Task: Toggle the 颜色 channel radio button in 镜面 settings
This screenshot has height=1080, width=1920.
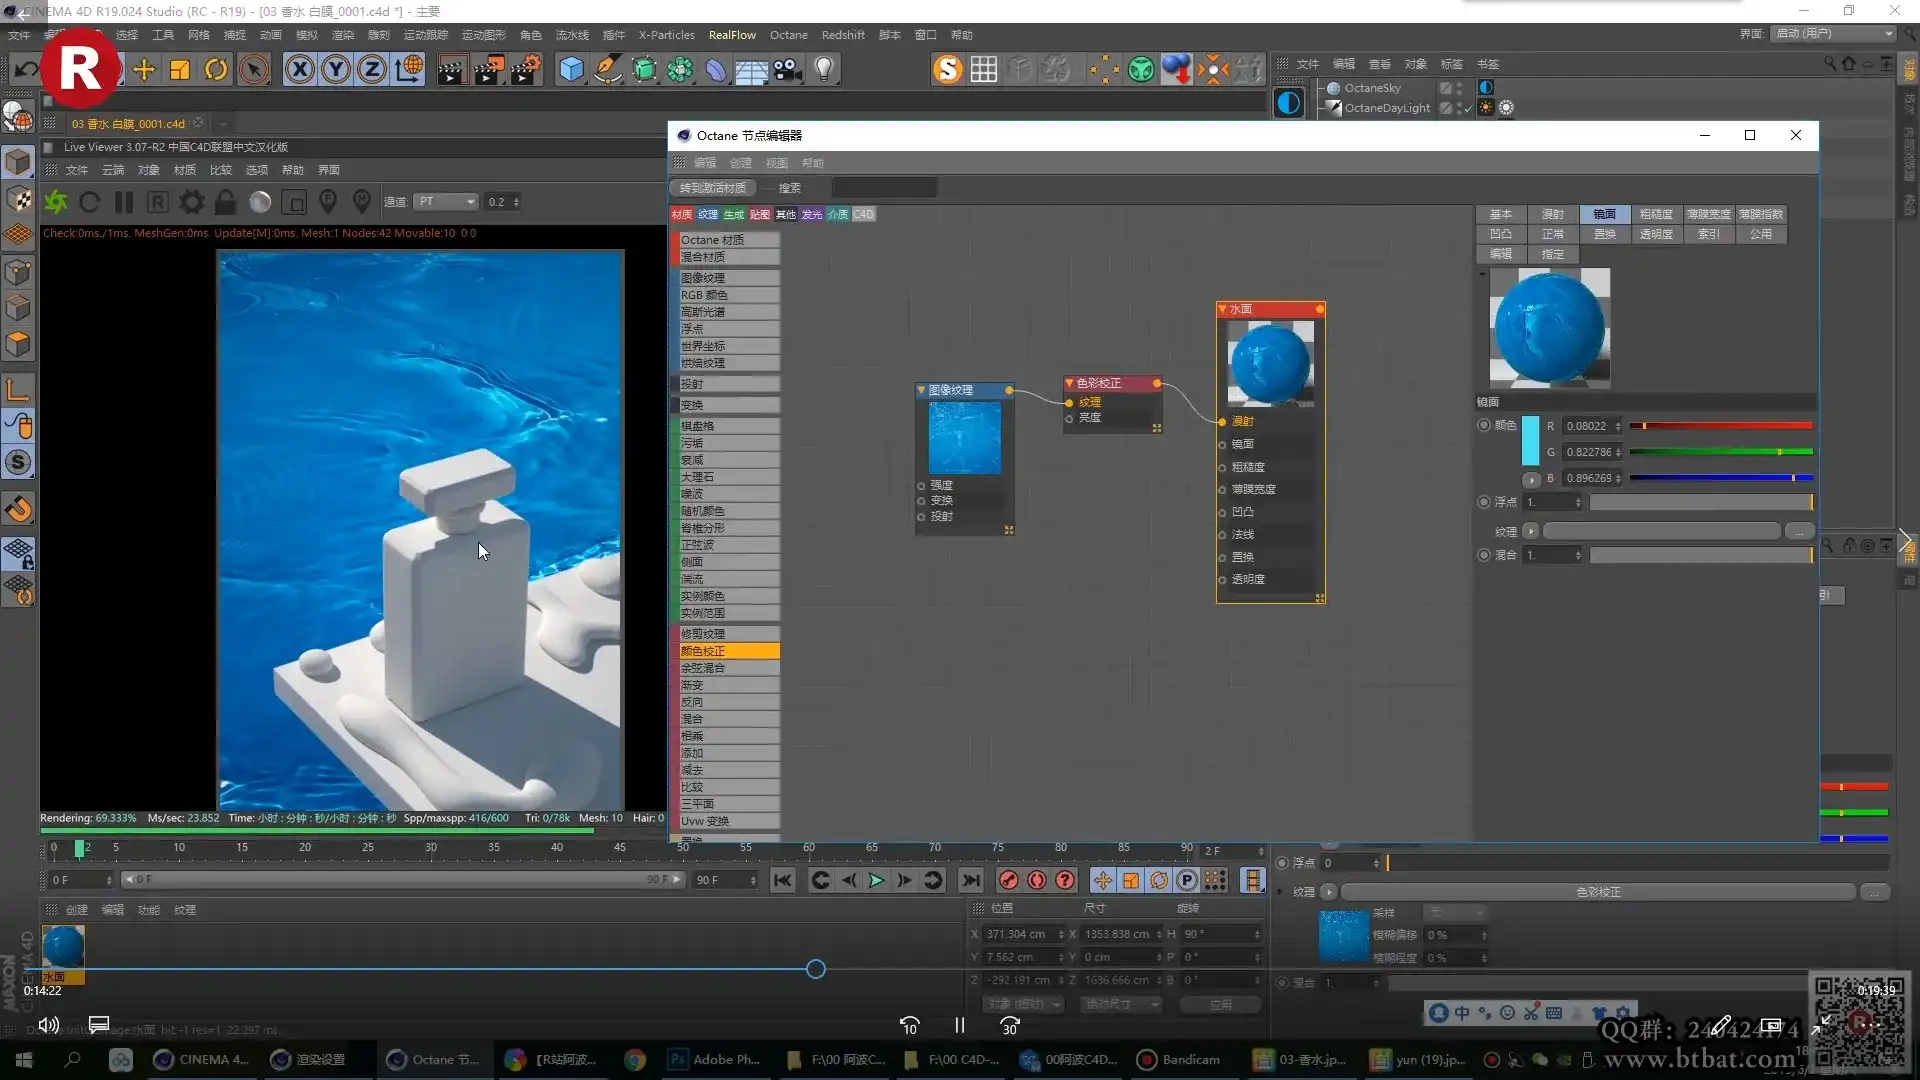Action: point(1485,425)
